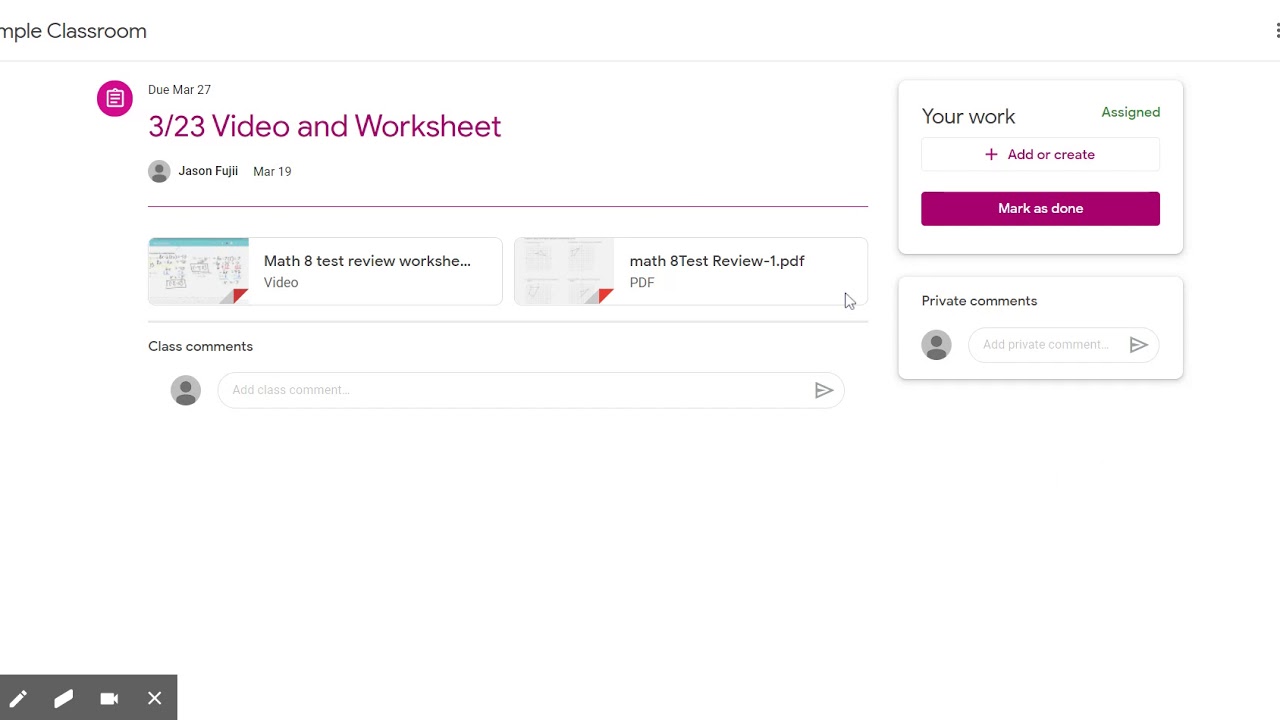Viewport: 1280px width, 720px height.
Task: Click the pink assignment clipboard icon
Action: tap(115, 98)
